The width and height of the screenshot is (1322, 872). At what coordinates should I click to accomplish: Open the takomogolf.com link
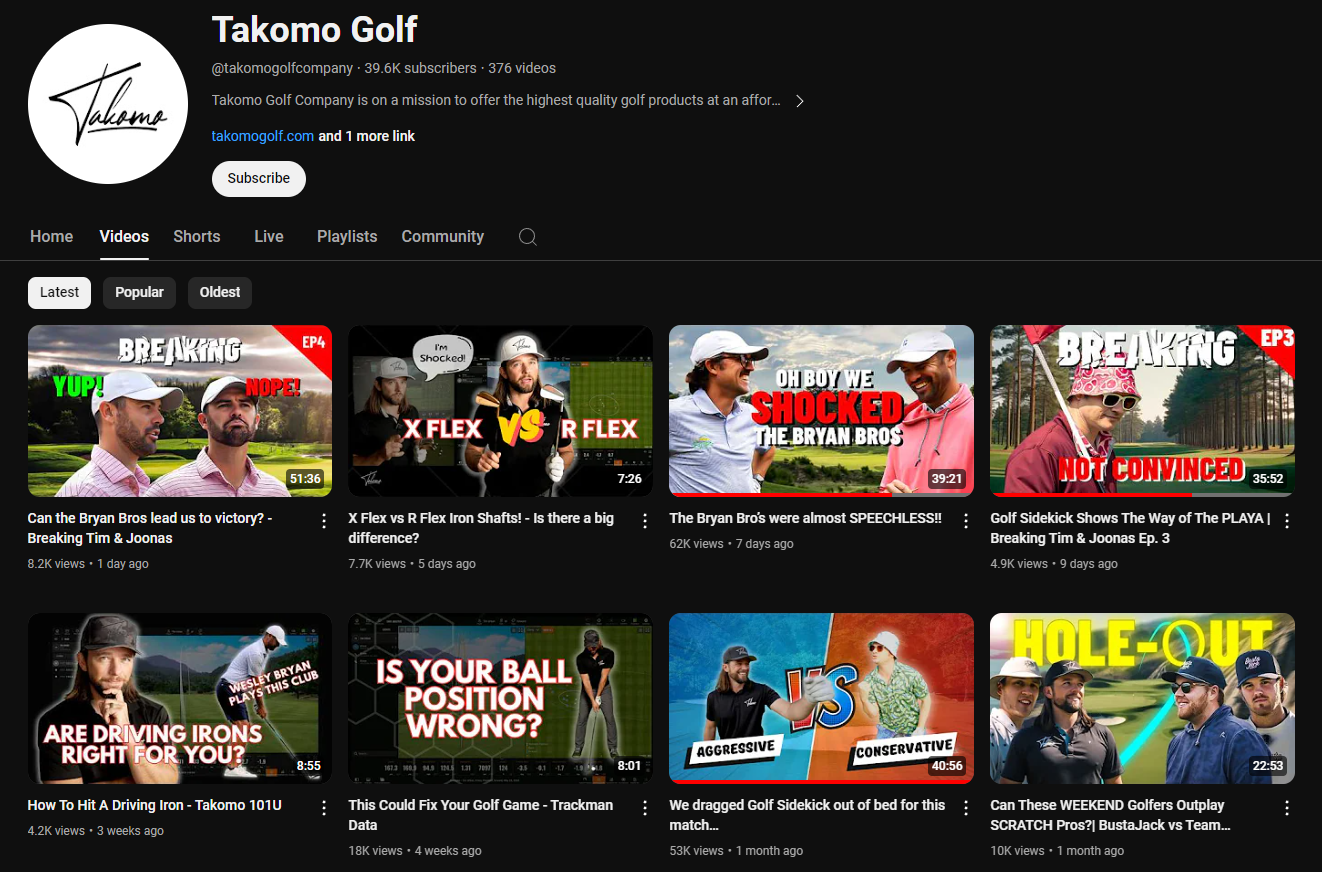point(262,135)
